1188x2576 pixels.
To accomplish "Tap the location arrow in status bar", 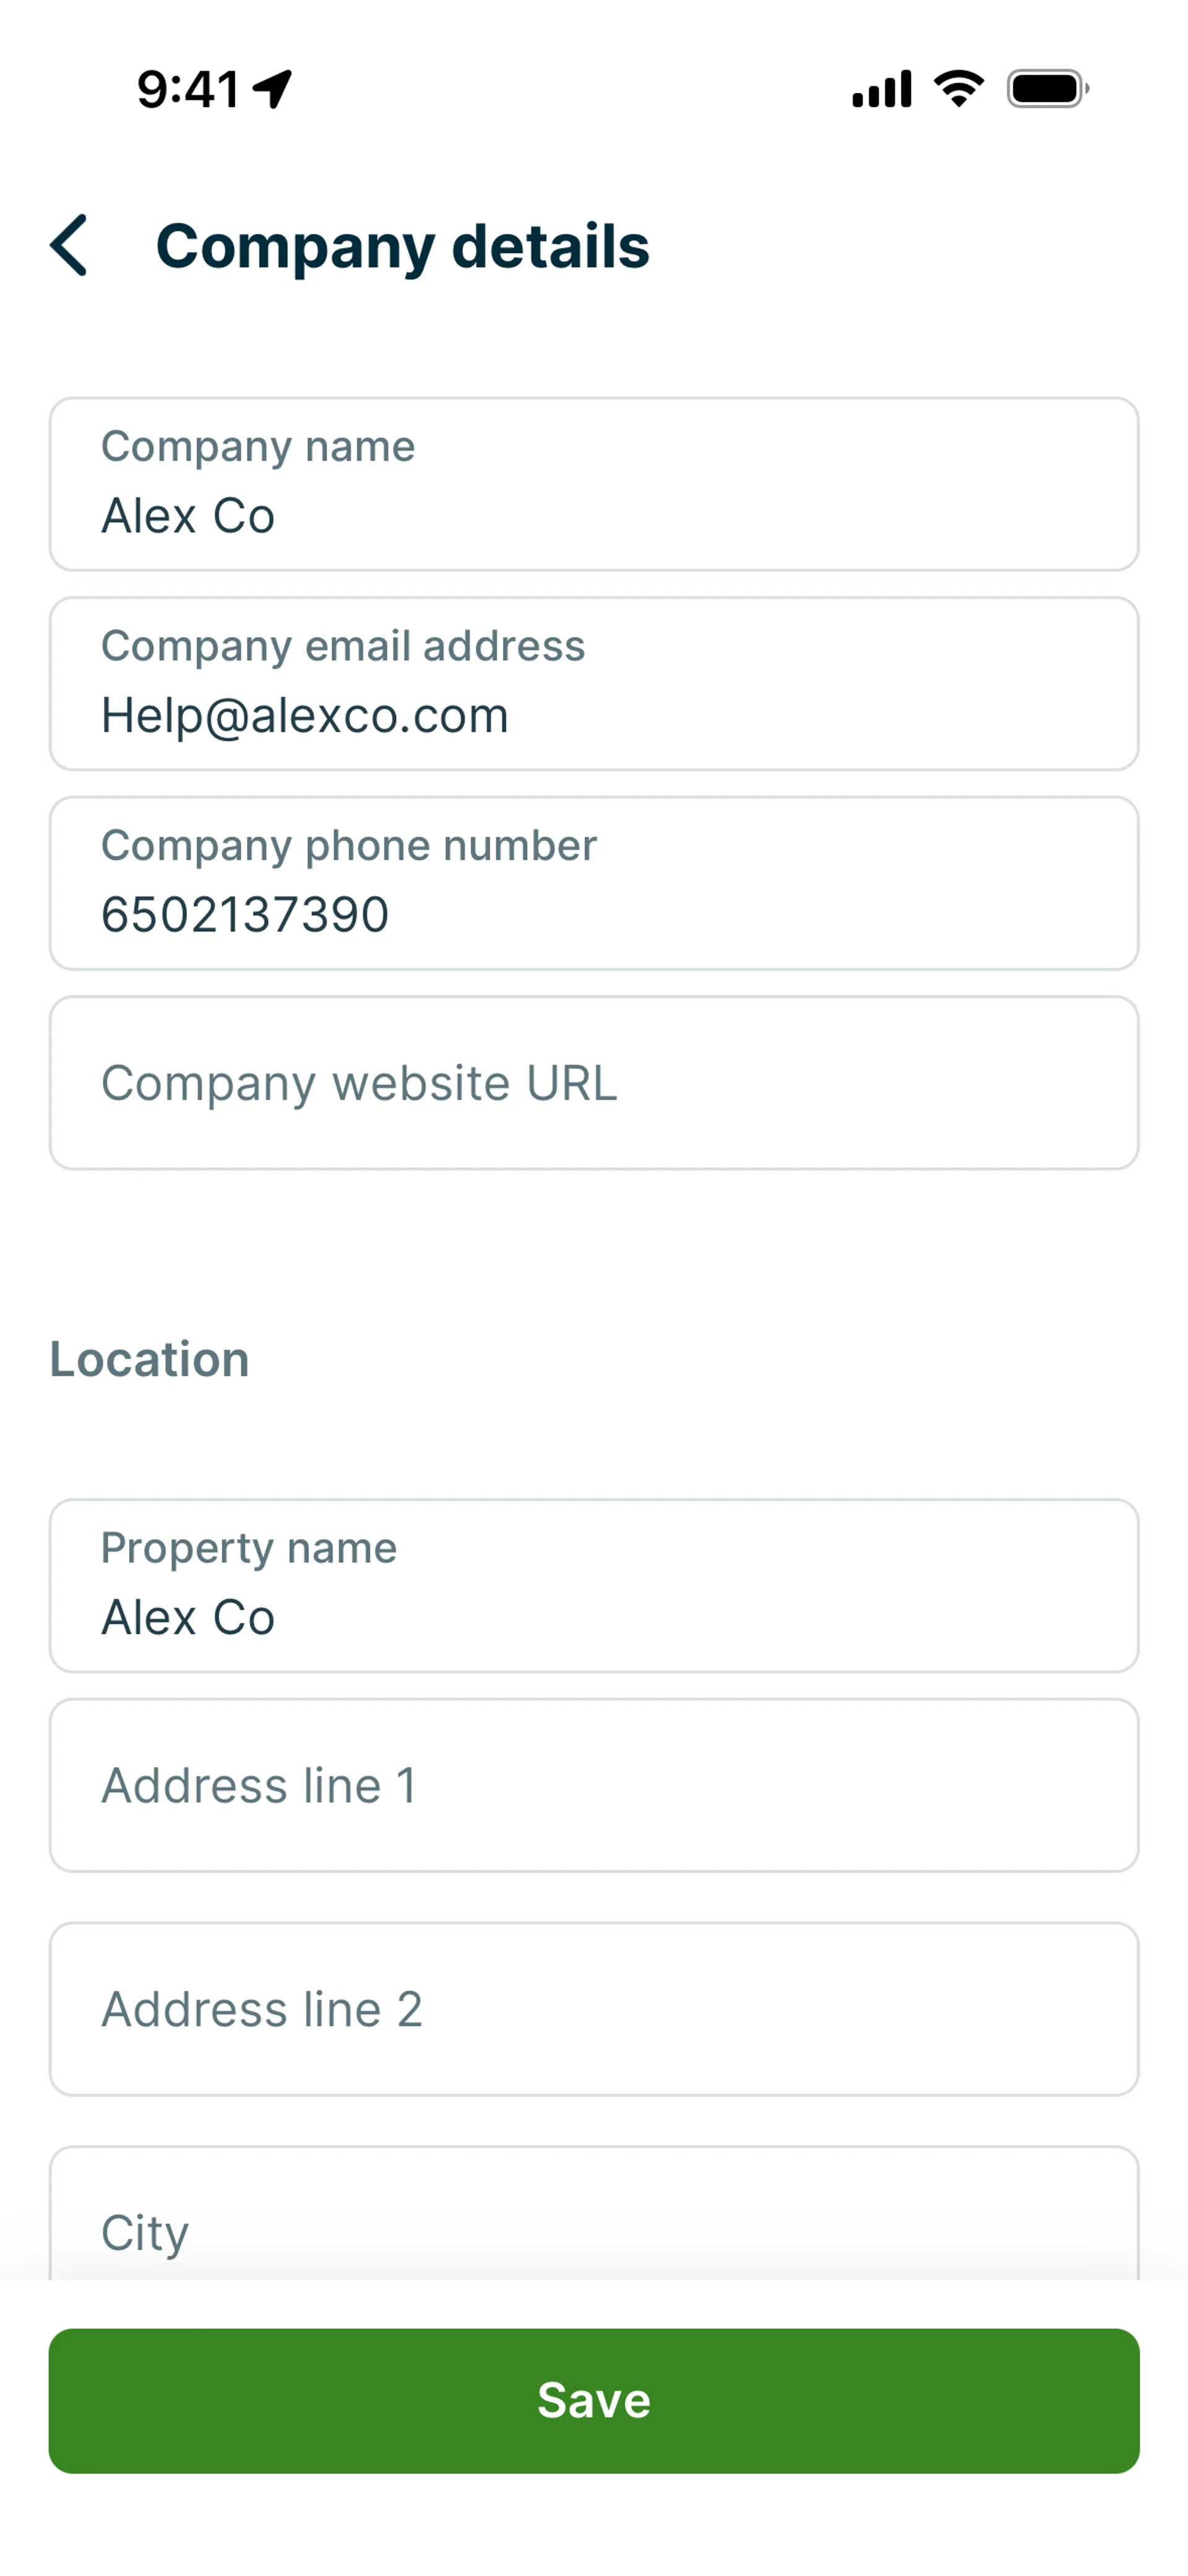I will pyautogui.click(x=272, y=89).
